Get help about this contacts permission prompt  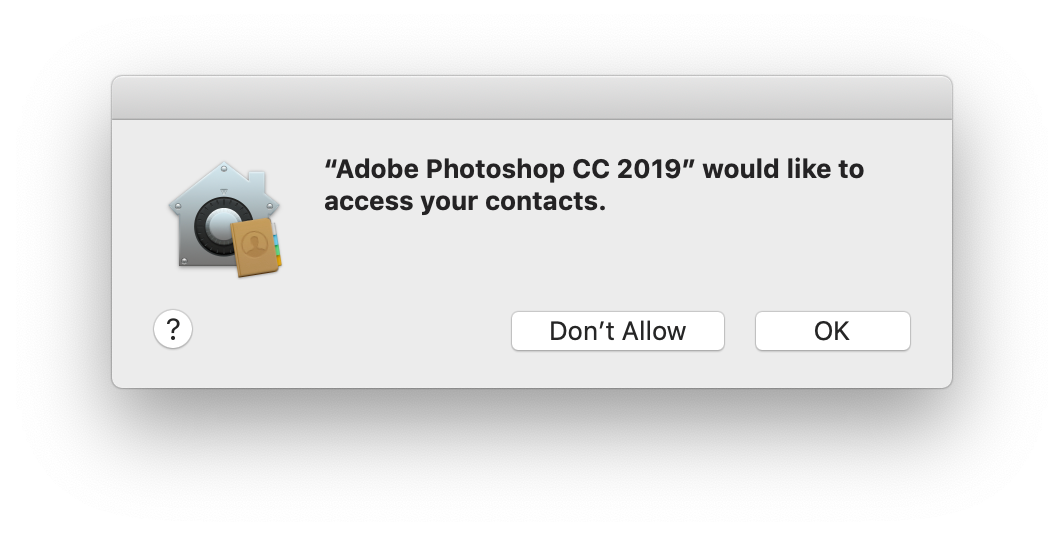pos(173,328)
